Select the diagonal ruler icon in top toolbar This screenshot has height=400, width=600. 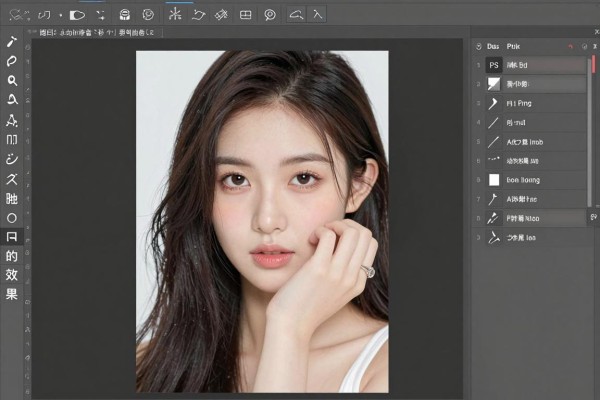click(221, 15)
